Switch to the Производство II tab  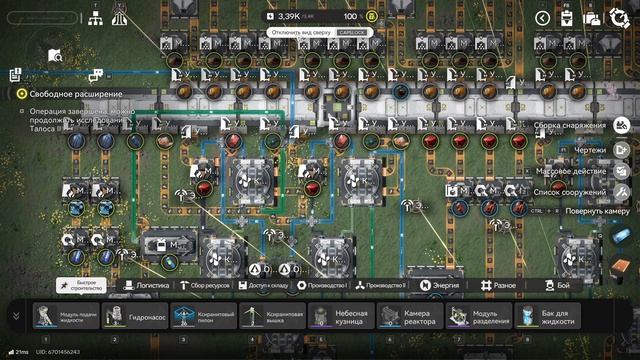coord(380,285)
